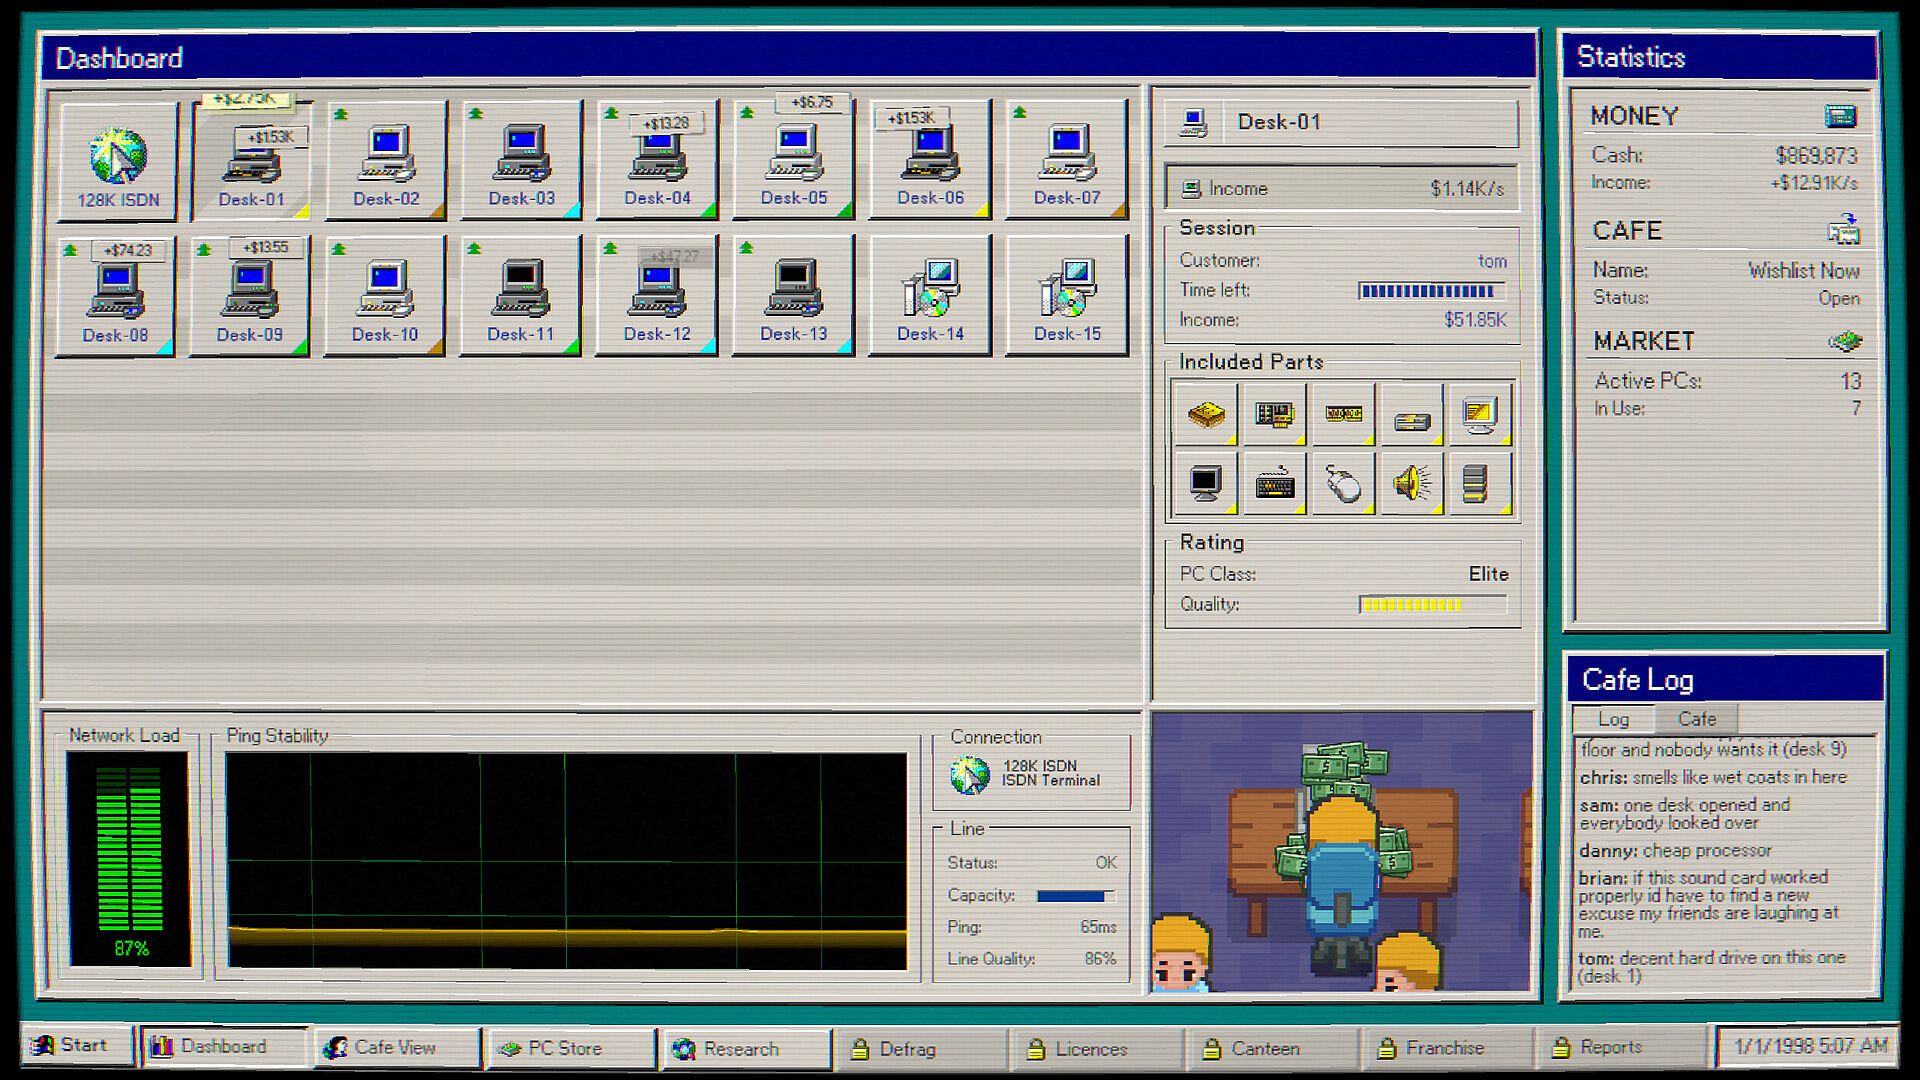Click the Money section icon in Statistics
Image resolution: width=1920 pixels, height=1080 pixels.
click(1841, 116)
